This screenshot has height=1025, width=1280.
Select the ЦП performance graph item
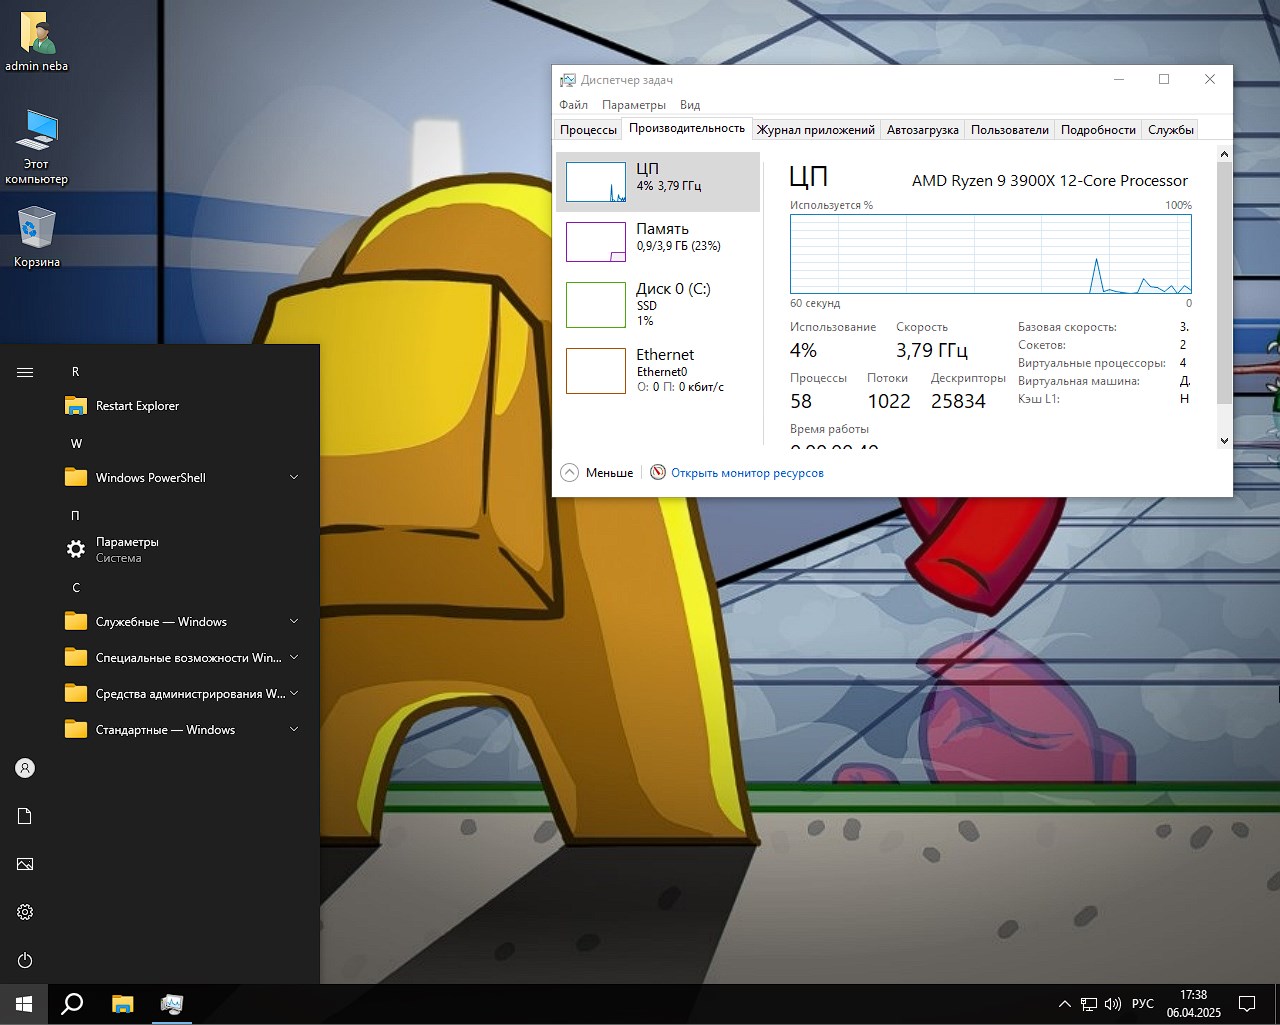point(658,182)
